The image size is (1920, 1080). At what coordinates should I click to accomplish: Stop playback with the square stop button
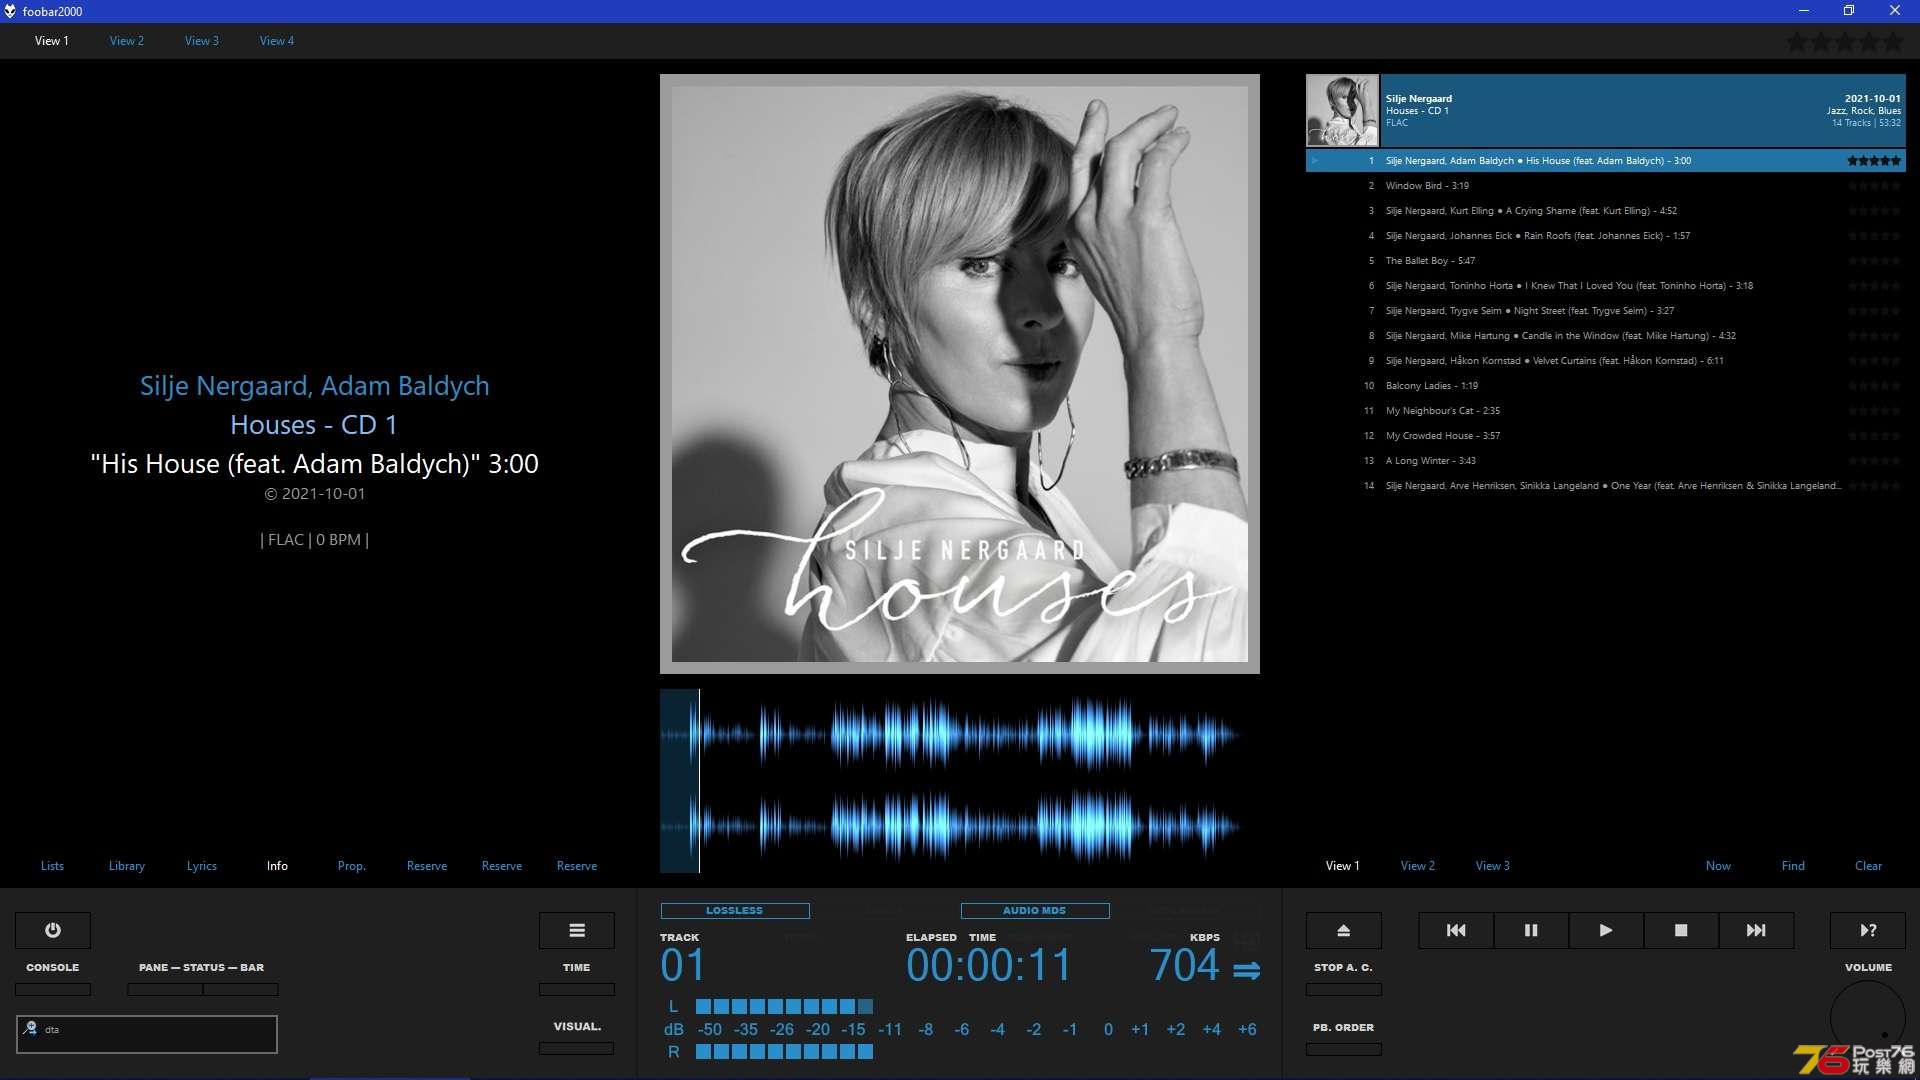click(1681, 930)
